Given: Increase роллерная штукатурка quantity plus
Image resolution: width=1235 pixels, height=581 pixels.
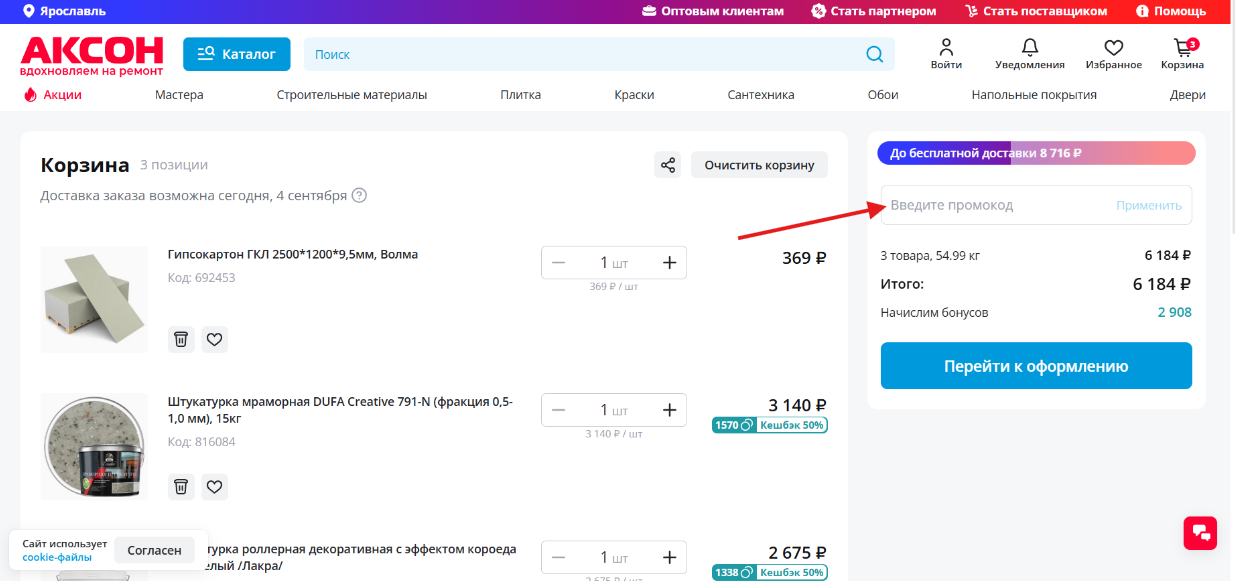Looking at the screenshot, I should coord(670,557).
